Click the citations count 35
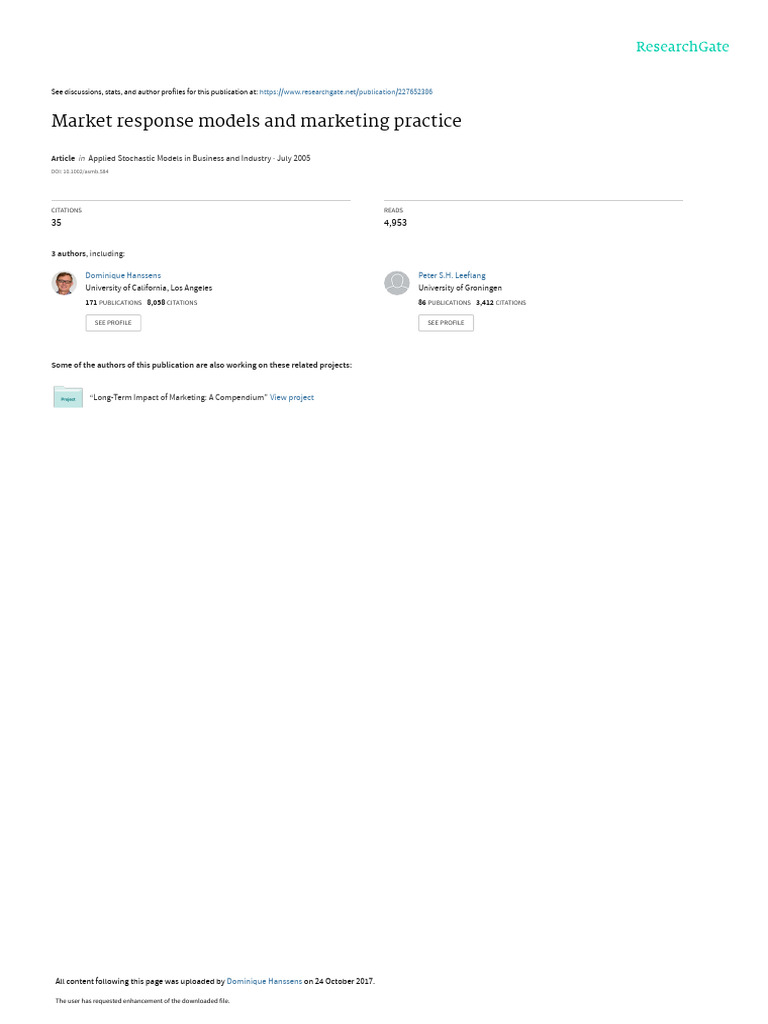Image resolution: width=768 pixels, height=1024 pixels. pos(56,223)
